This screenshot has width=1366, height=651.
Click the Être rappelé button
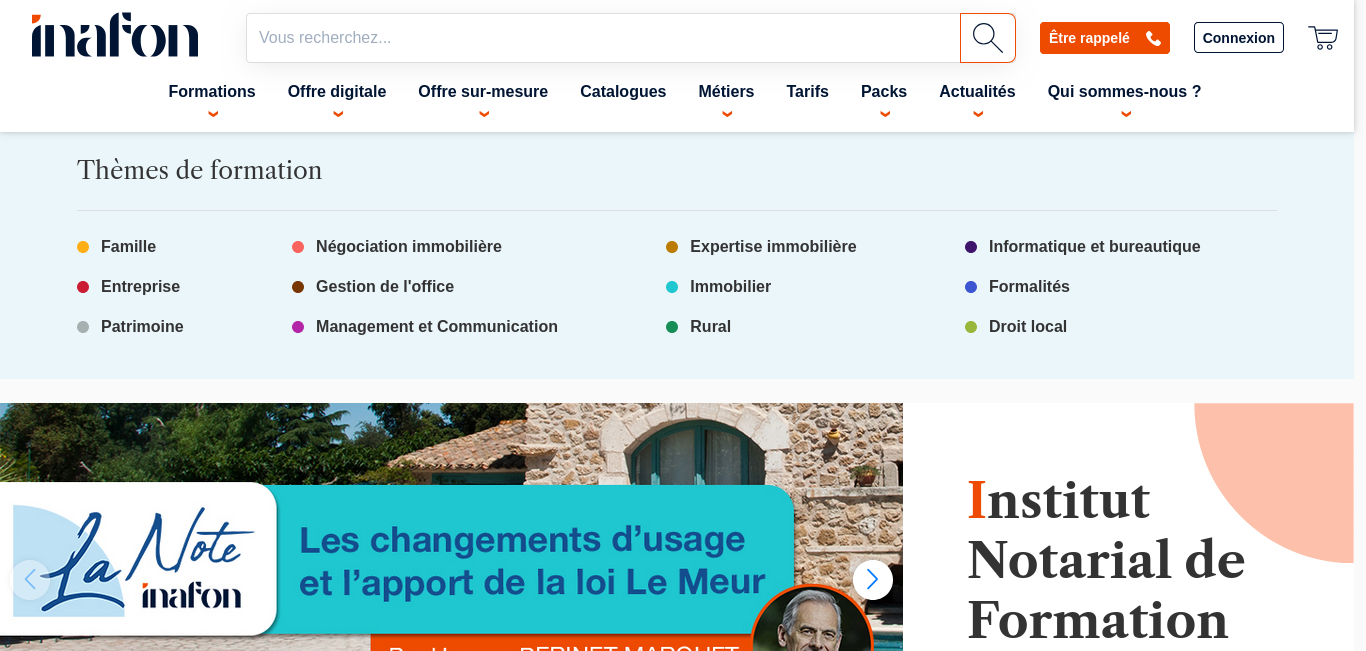point(1105,38)
